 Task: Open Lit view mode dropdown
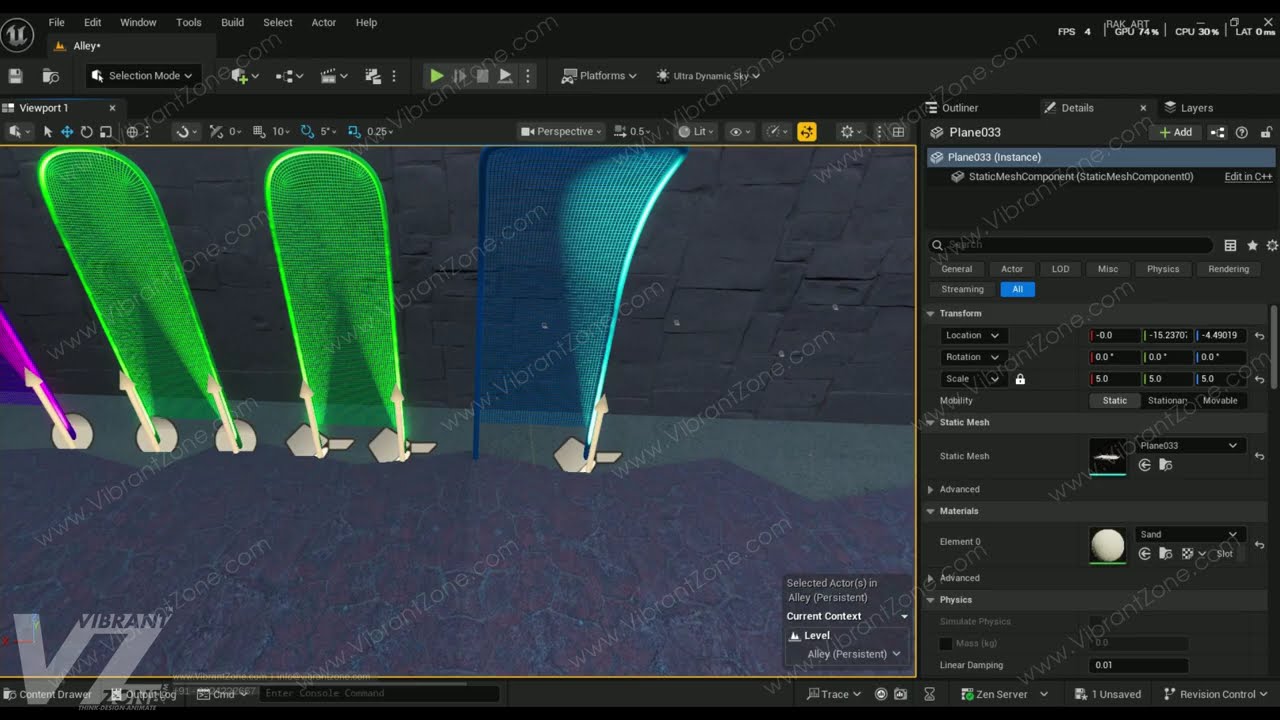point(697,132)
